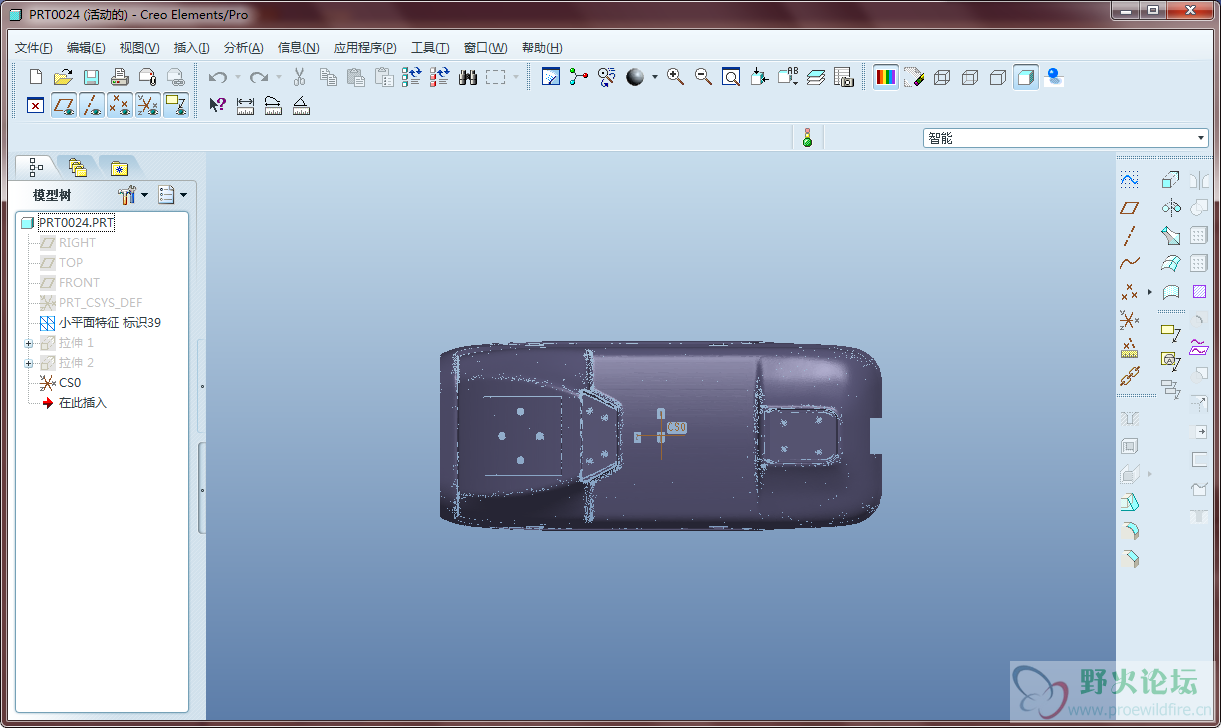Open the 分析(A) menu
Image resolution: width=1221 pixels, height=728 pixels.
[x=243, y=48]
